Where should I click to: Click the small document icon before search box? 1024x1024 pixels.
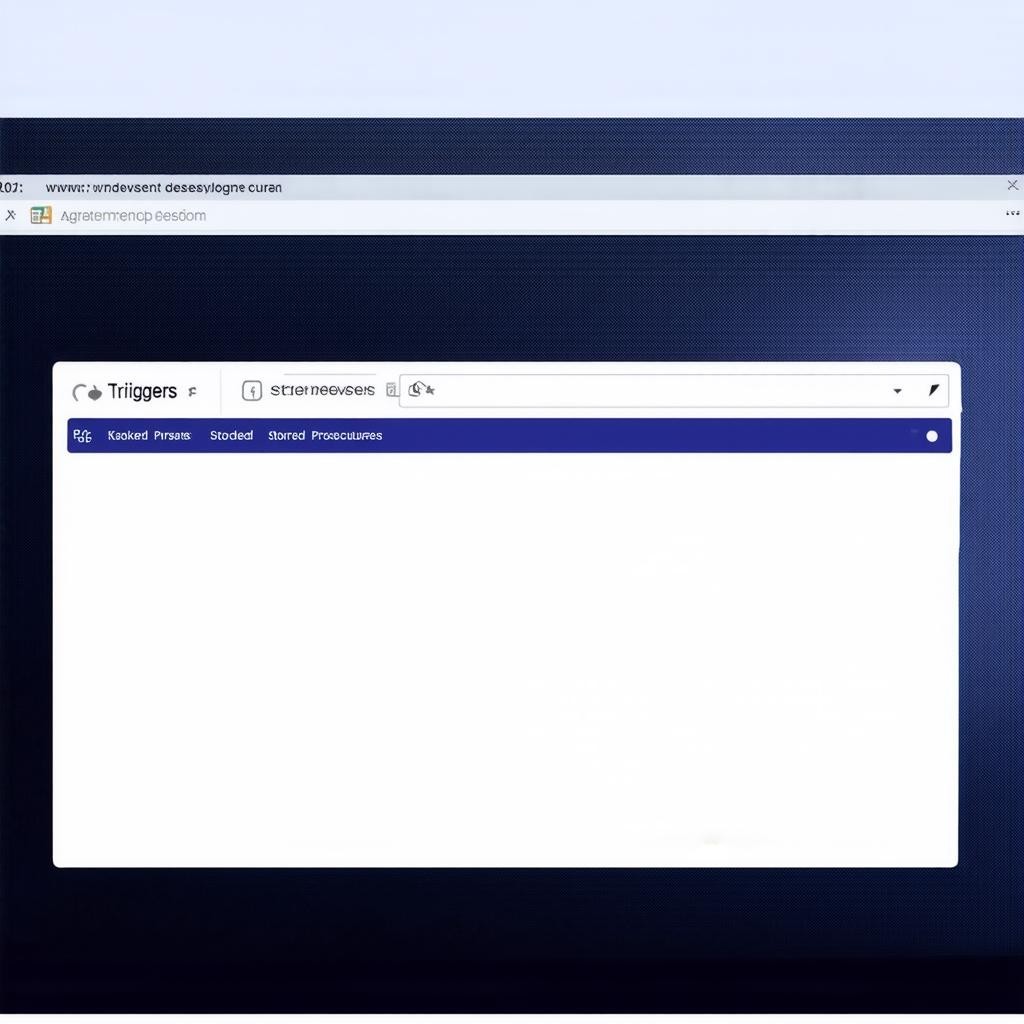[392, 390]
